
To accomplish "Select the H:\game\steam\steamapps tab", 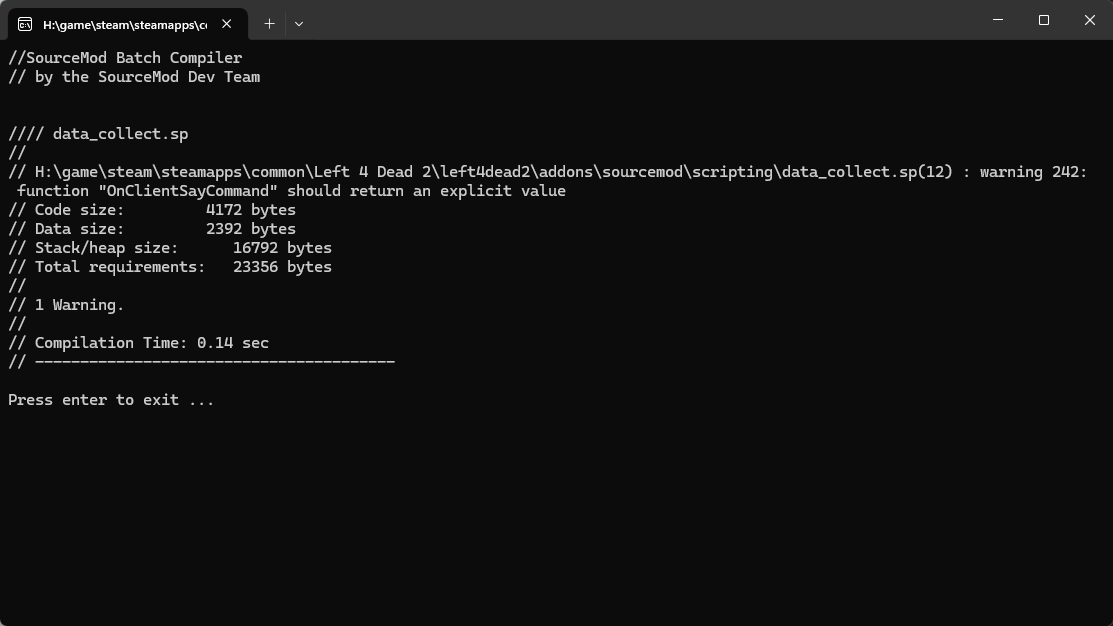I will coord(124,24).
